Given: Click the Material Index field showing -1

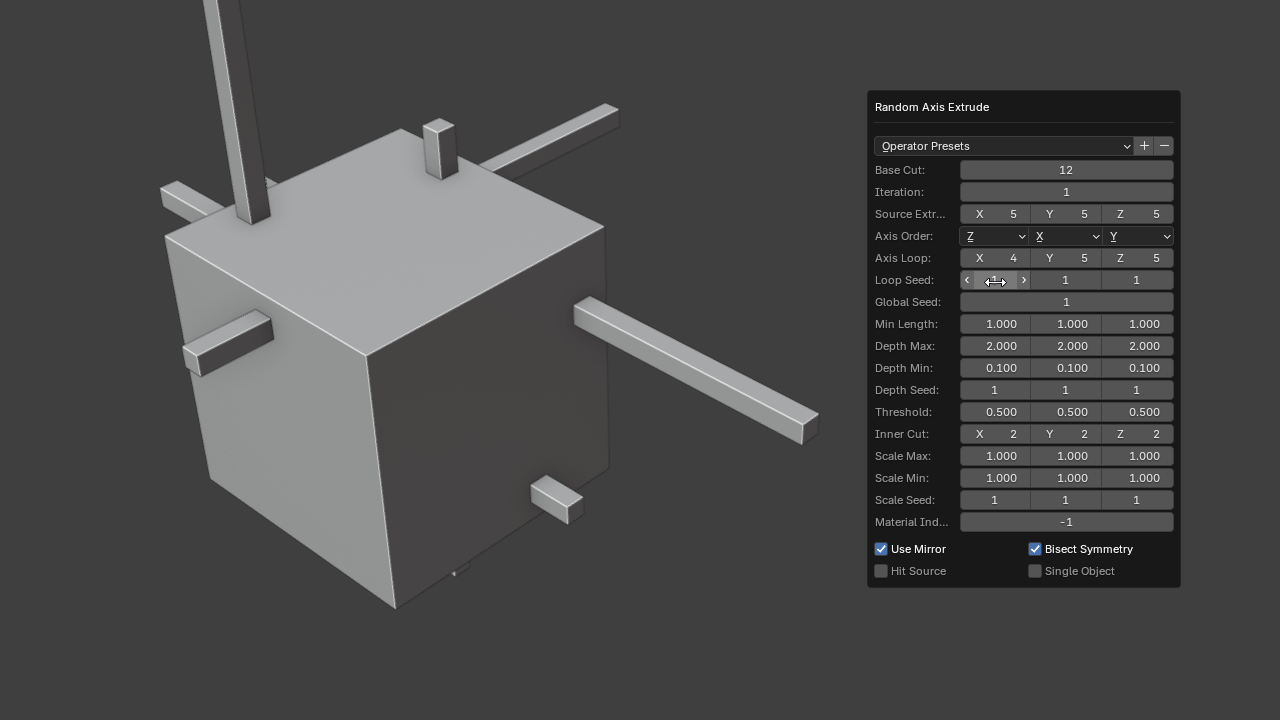Looking at the screenshot, I should point(1066,522).
